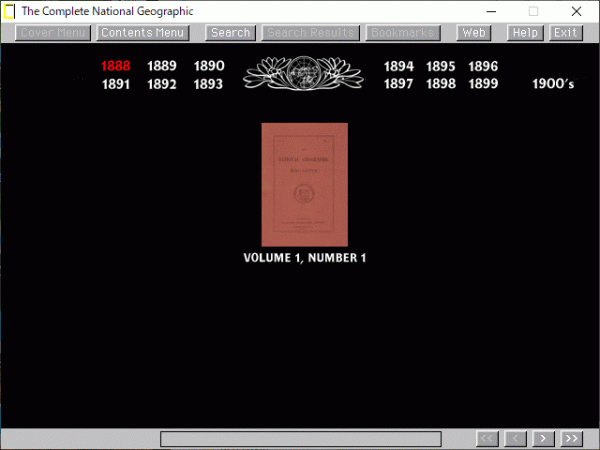Click the disabled Cover Menu button
The image size is (600, 450).
(53, 33)
